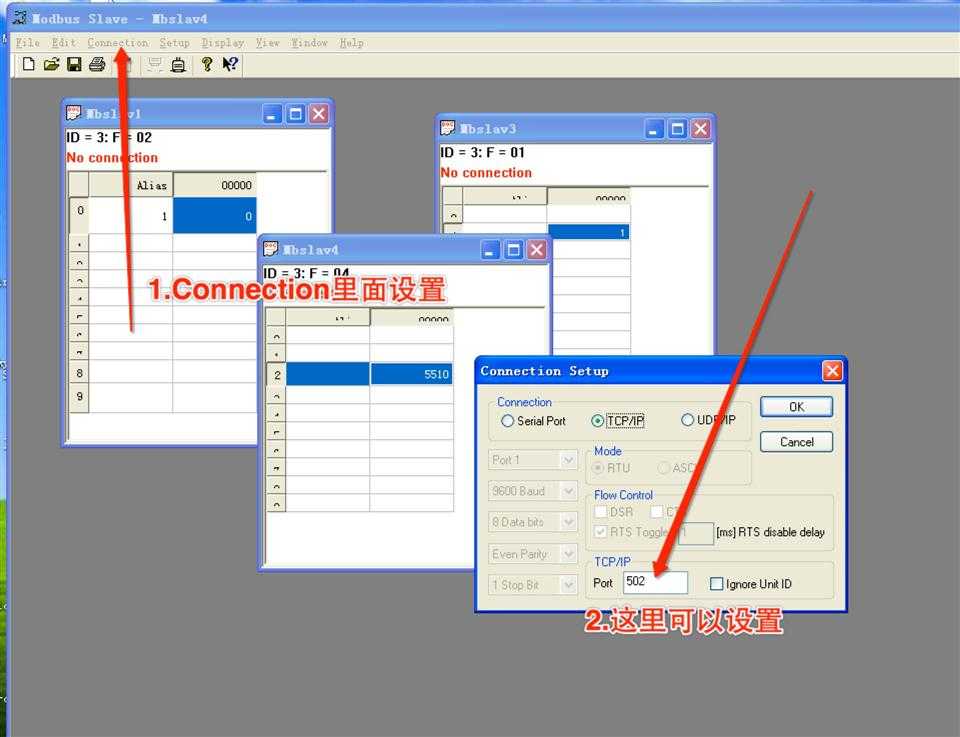Click the Mbslav4 window title icon
This screenshot has height=737, width=960.
point(270,249)
